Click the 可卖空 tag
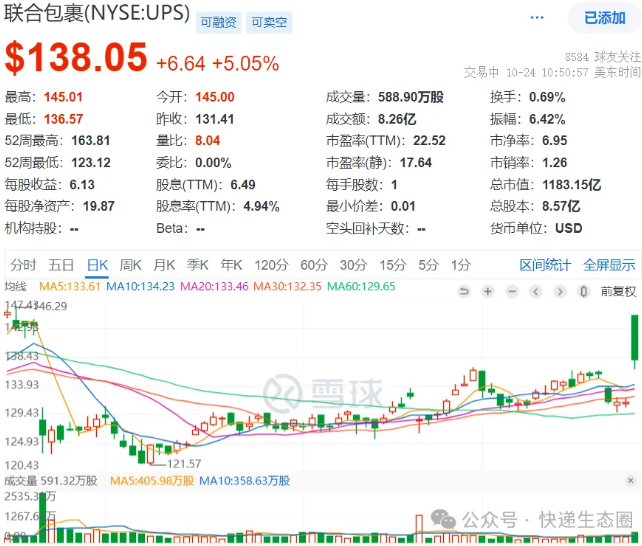Screen dimensions: 642x546 point(269,22)
